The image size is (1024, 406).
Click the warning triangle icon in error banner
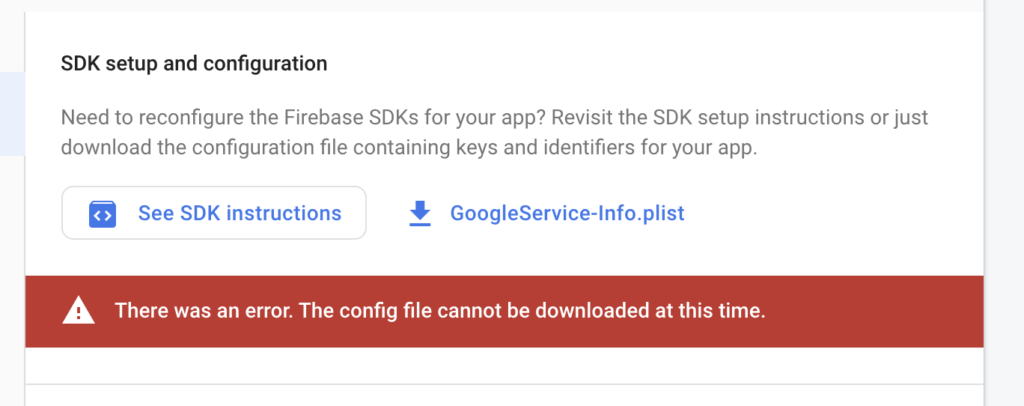tap(78, 311)
